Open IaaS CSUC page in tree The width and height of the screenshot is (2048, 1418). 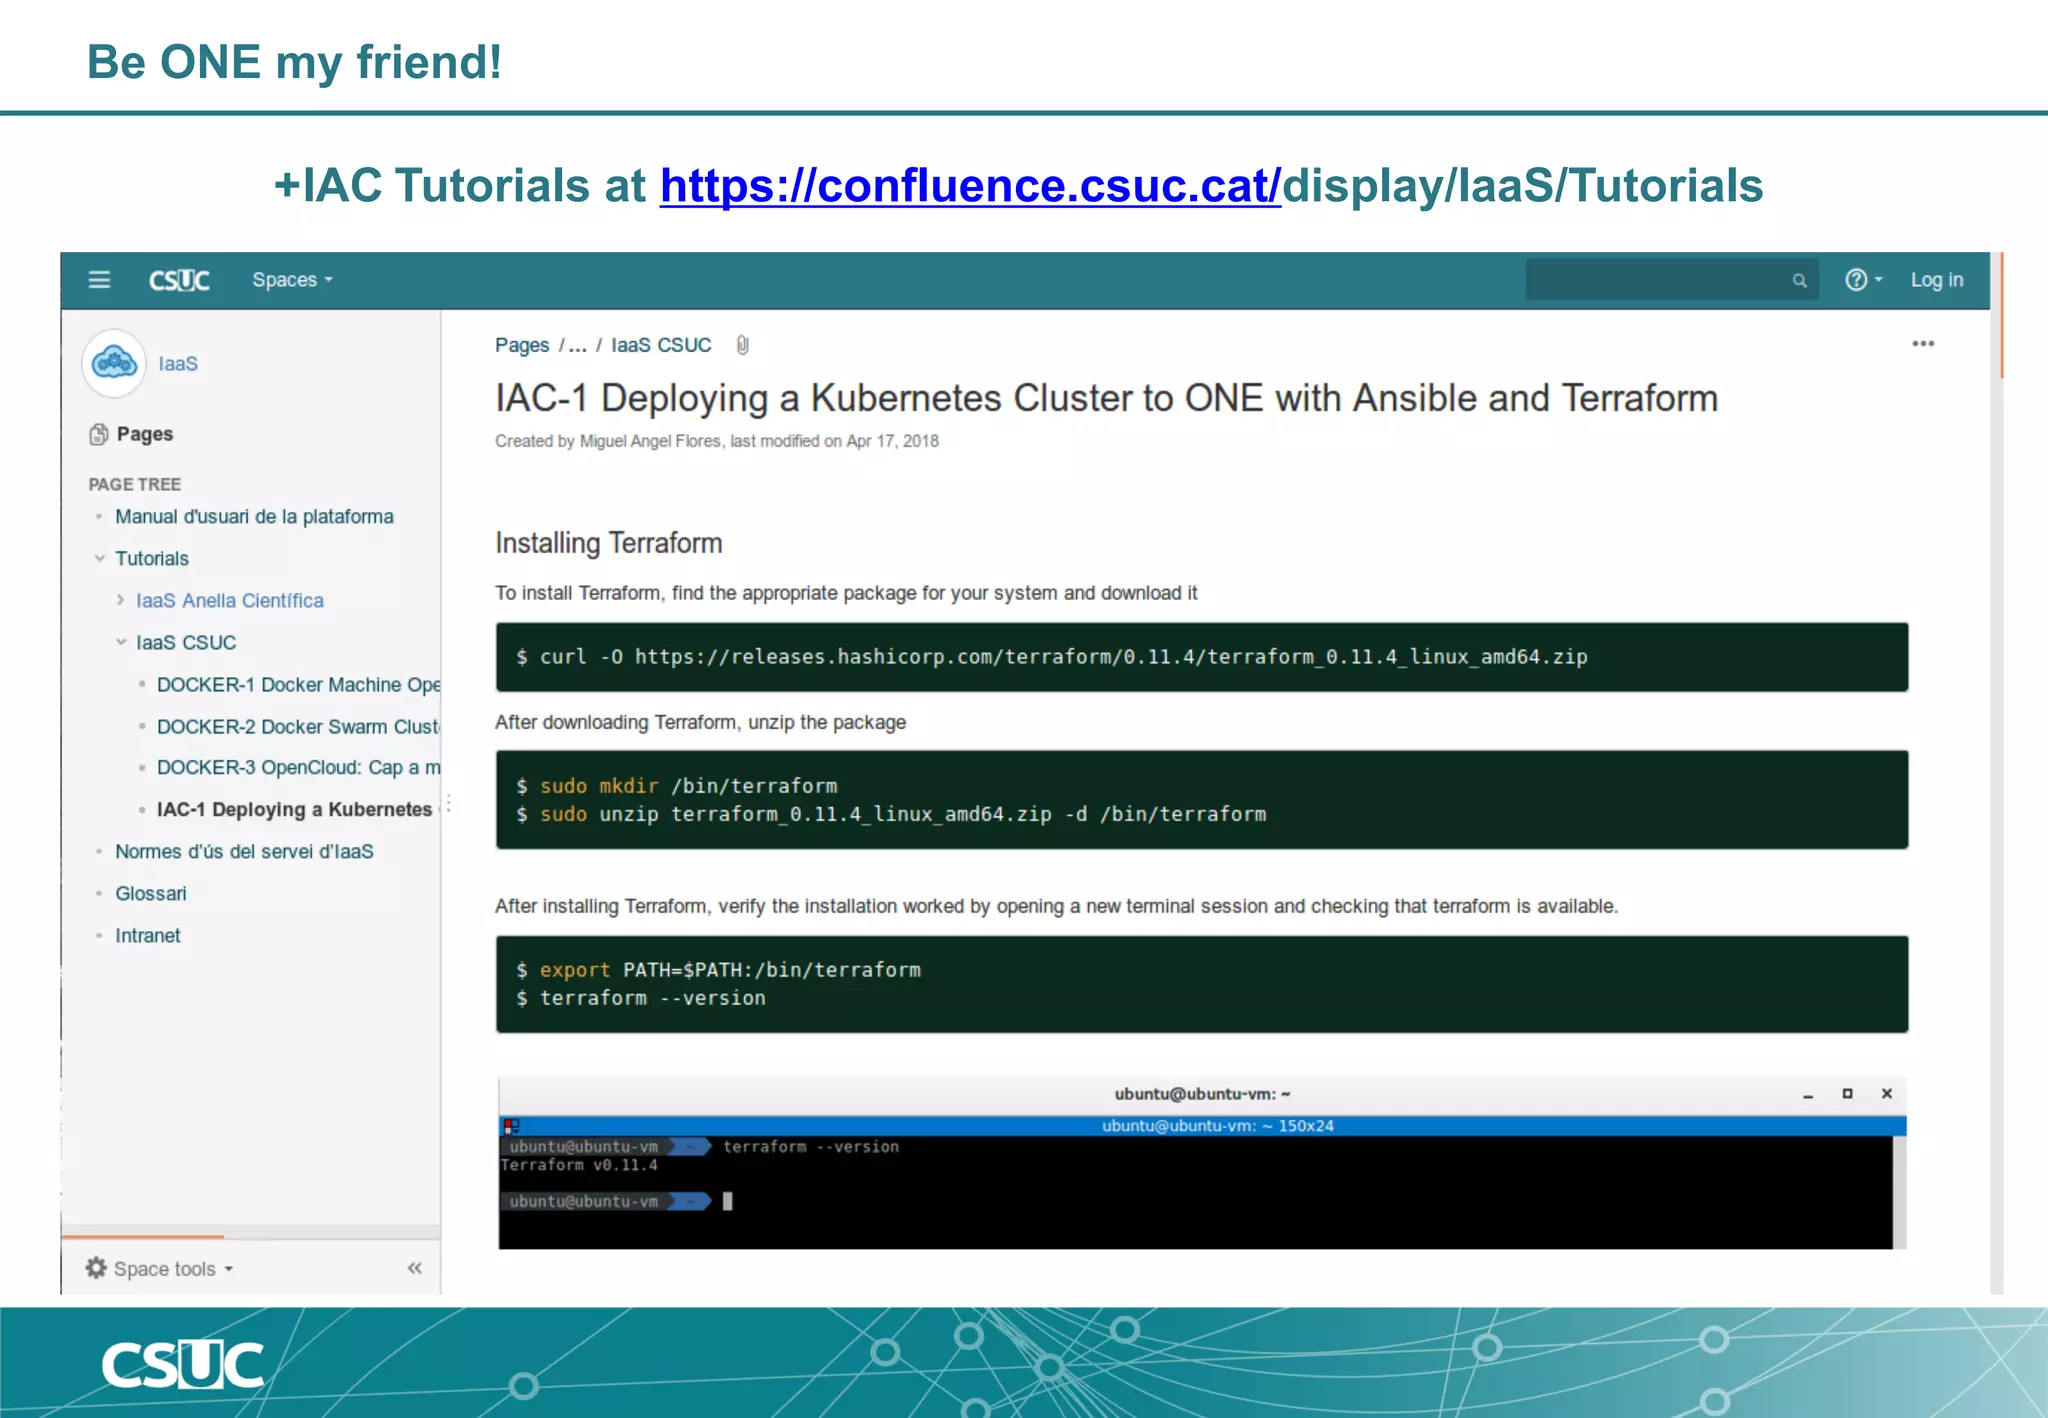tap(186, 643)
